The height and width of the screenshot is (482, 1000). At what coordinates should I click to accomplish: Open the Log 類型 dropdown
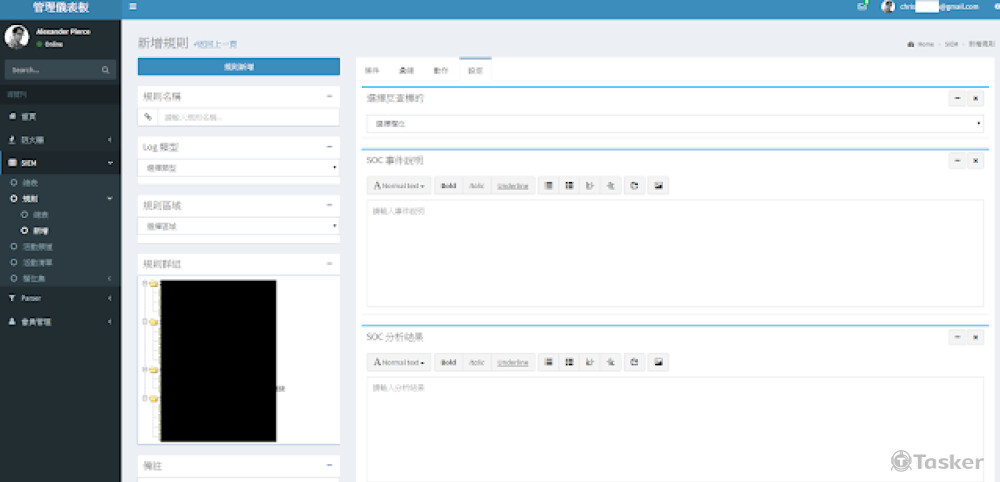coord(238,167)
